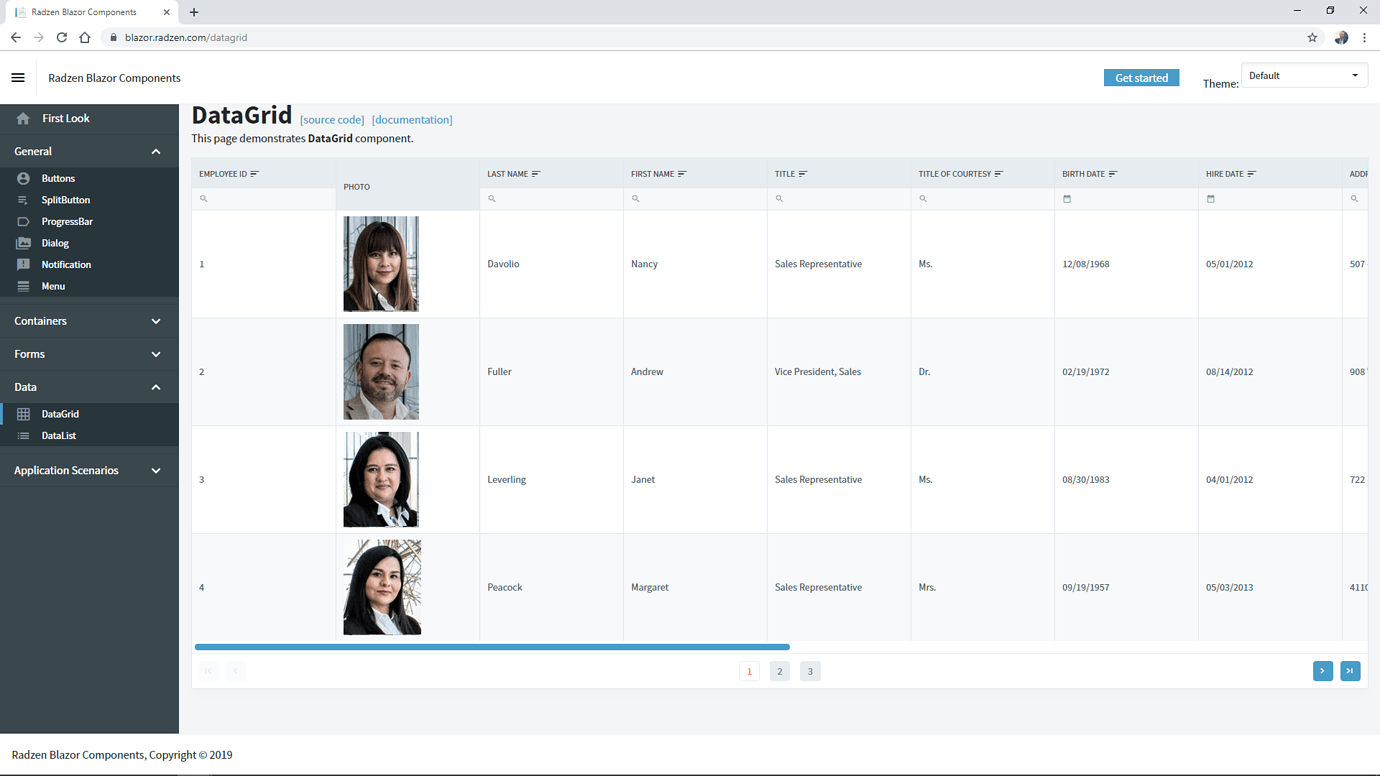Image resolution: width=1380 pixels, height=776 pixels.
Task: Open the Chrome profile avatar
Action: pyautogui.click(x=1341, y=37)
